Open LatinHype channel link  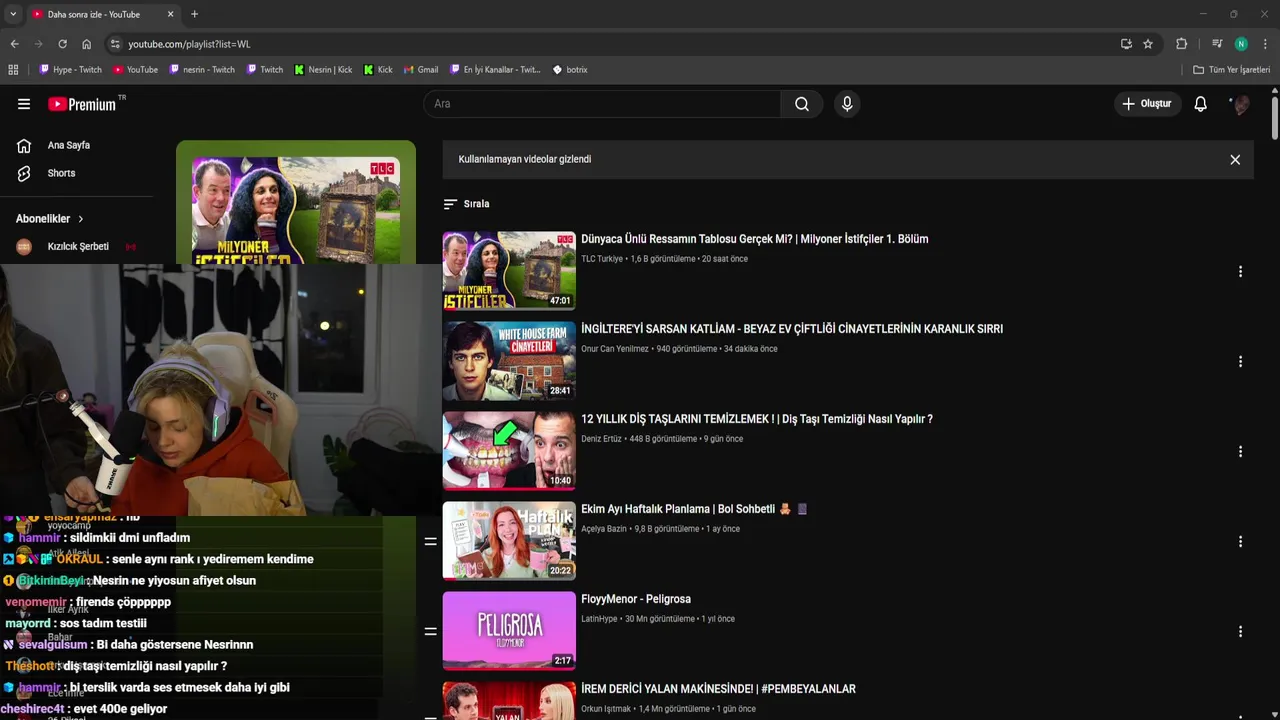[x=600, y=619]
